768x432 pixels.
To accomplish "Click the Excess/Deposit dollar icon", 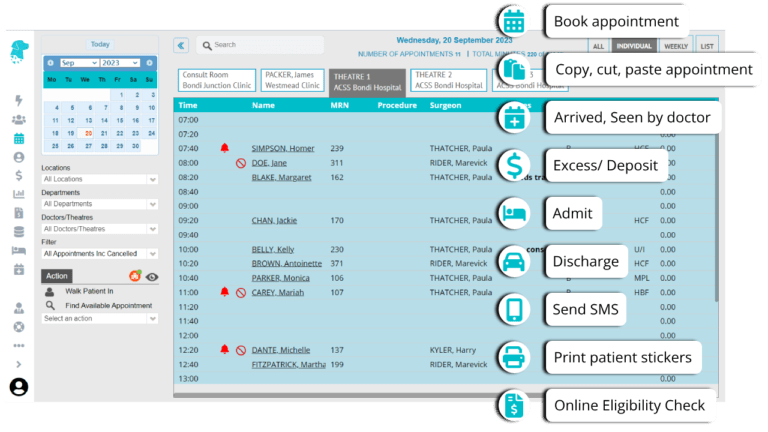I will pyautogui.click(x=514, y=165).
